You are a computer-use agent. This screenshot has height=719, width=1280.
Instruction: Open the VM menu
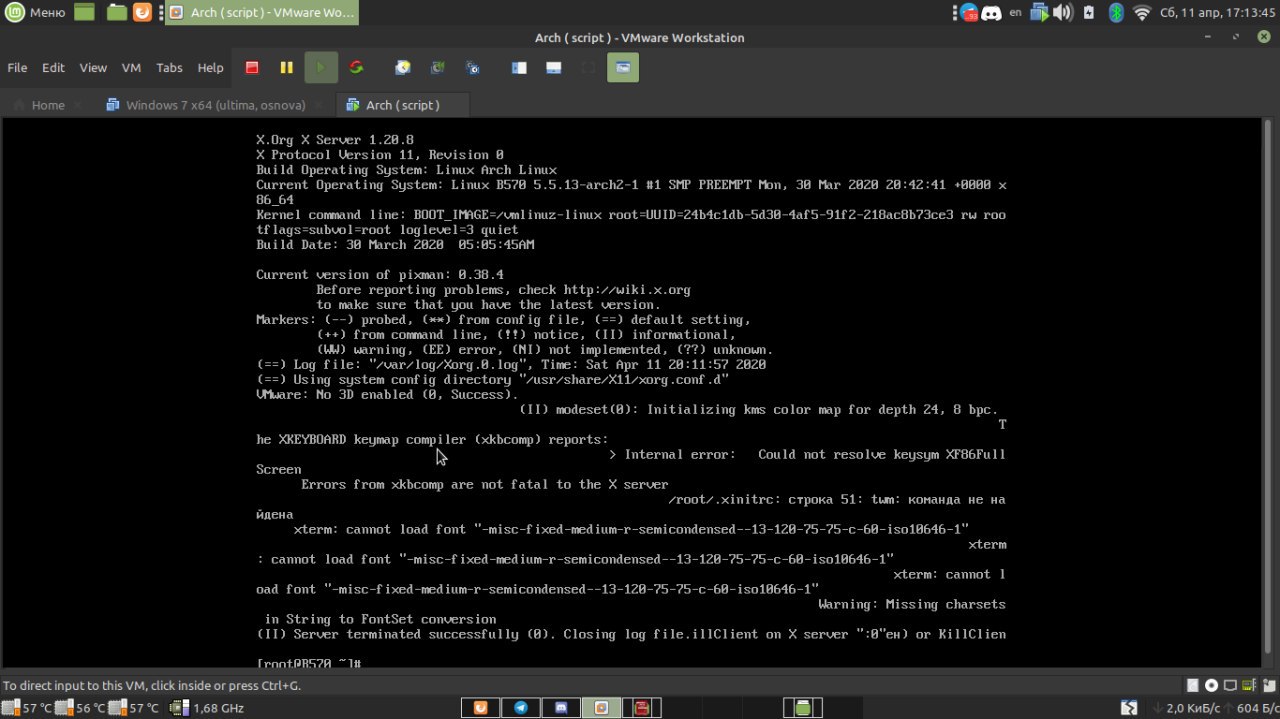tap(131, 68)
